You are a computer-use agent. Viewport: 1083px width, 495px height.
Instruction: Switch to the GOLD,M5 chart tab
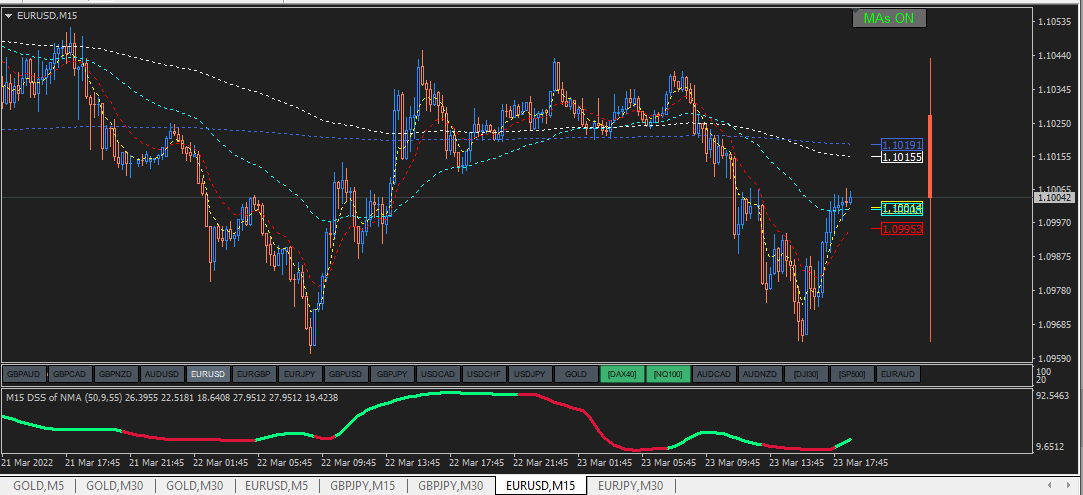[38, 486]
